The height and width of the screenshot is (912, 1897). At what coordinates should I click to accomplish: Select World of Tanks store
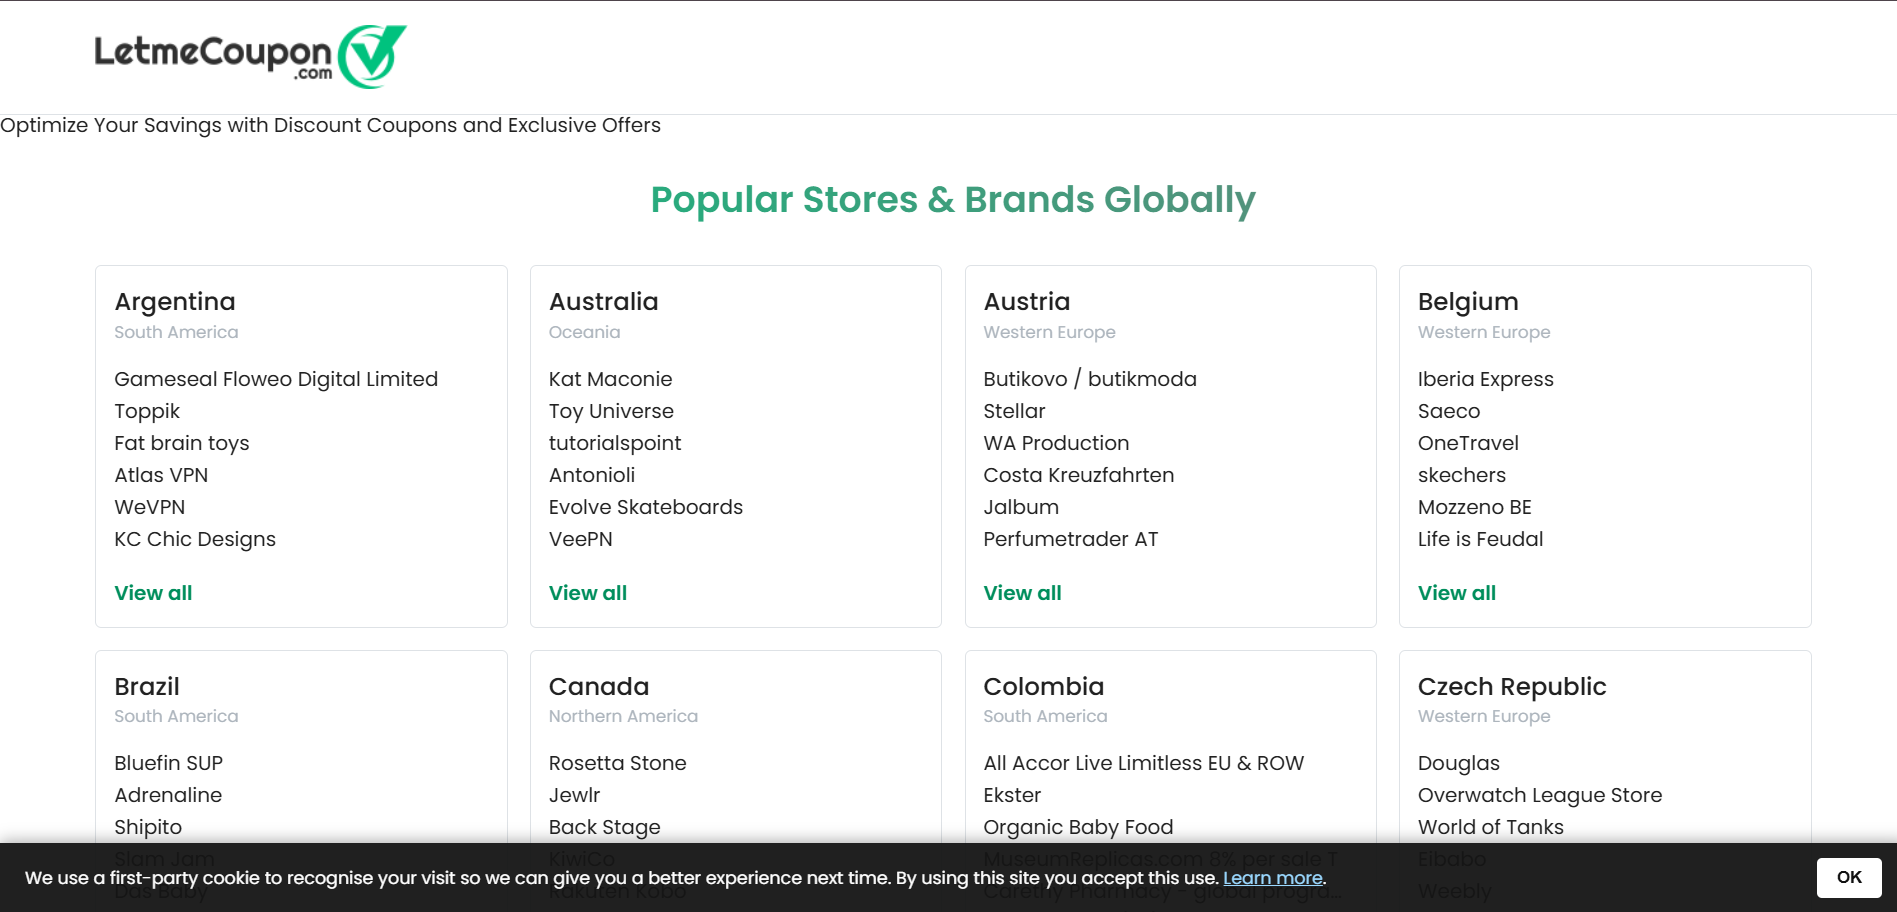tap(1491, 827)
